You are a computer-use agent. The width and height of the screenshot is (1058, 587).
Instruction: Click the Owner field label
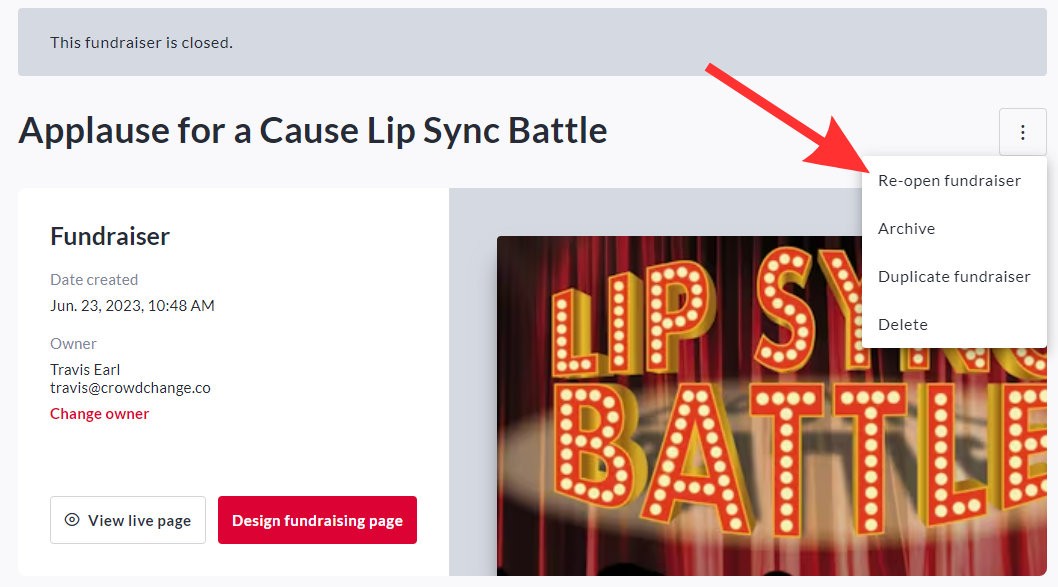pyautogui.click(x=73, y=344)
